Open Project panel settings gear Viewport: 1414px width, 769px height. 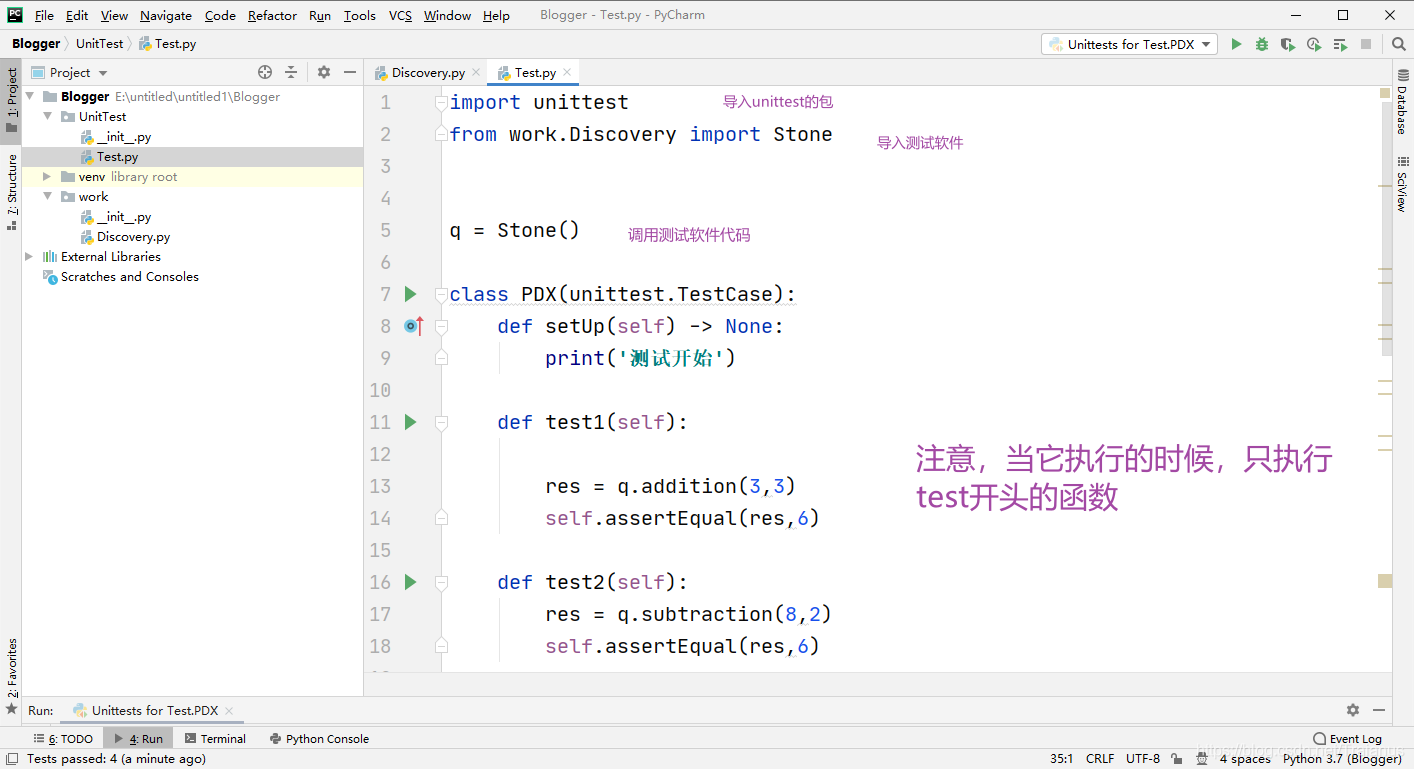pyautogui.click(x=324, y=72)
